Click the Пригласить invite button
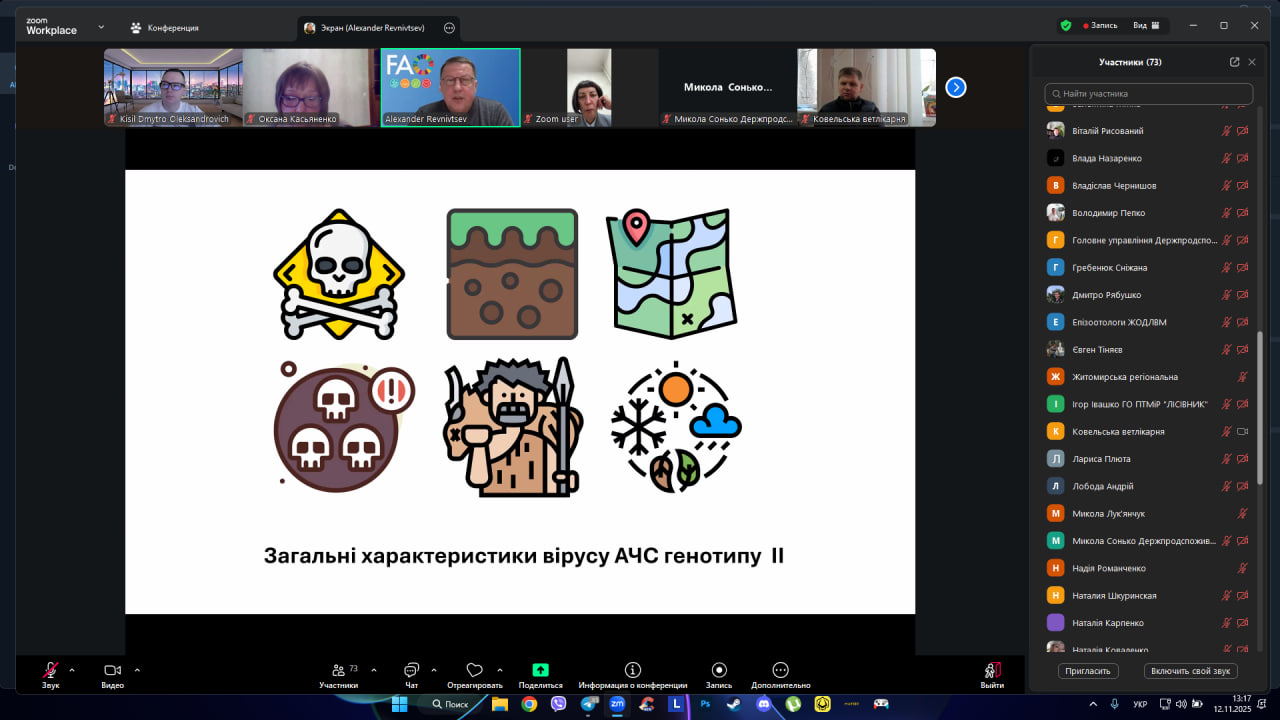Viewport: 1280px width, 720px height. (1088, 671)
